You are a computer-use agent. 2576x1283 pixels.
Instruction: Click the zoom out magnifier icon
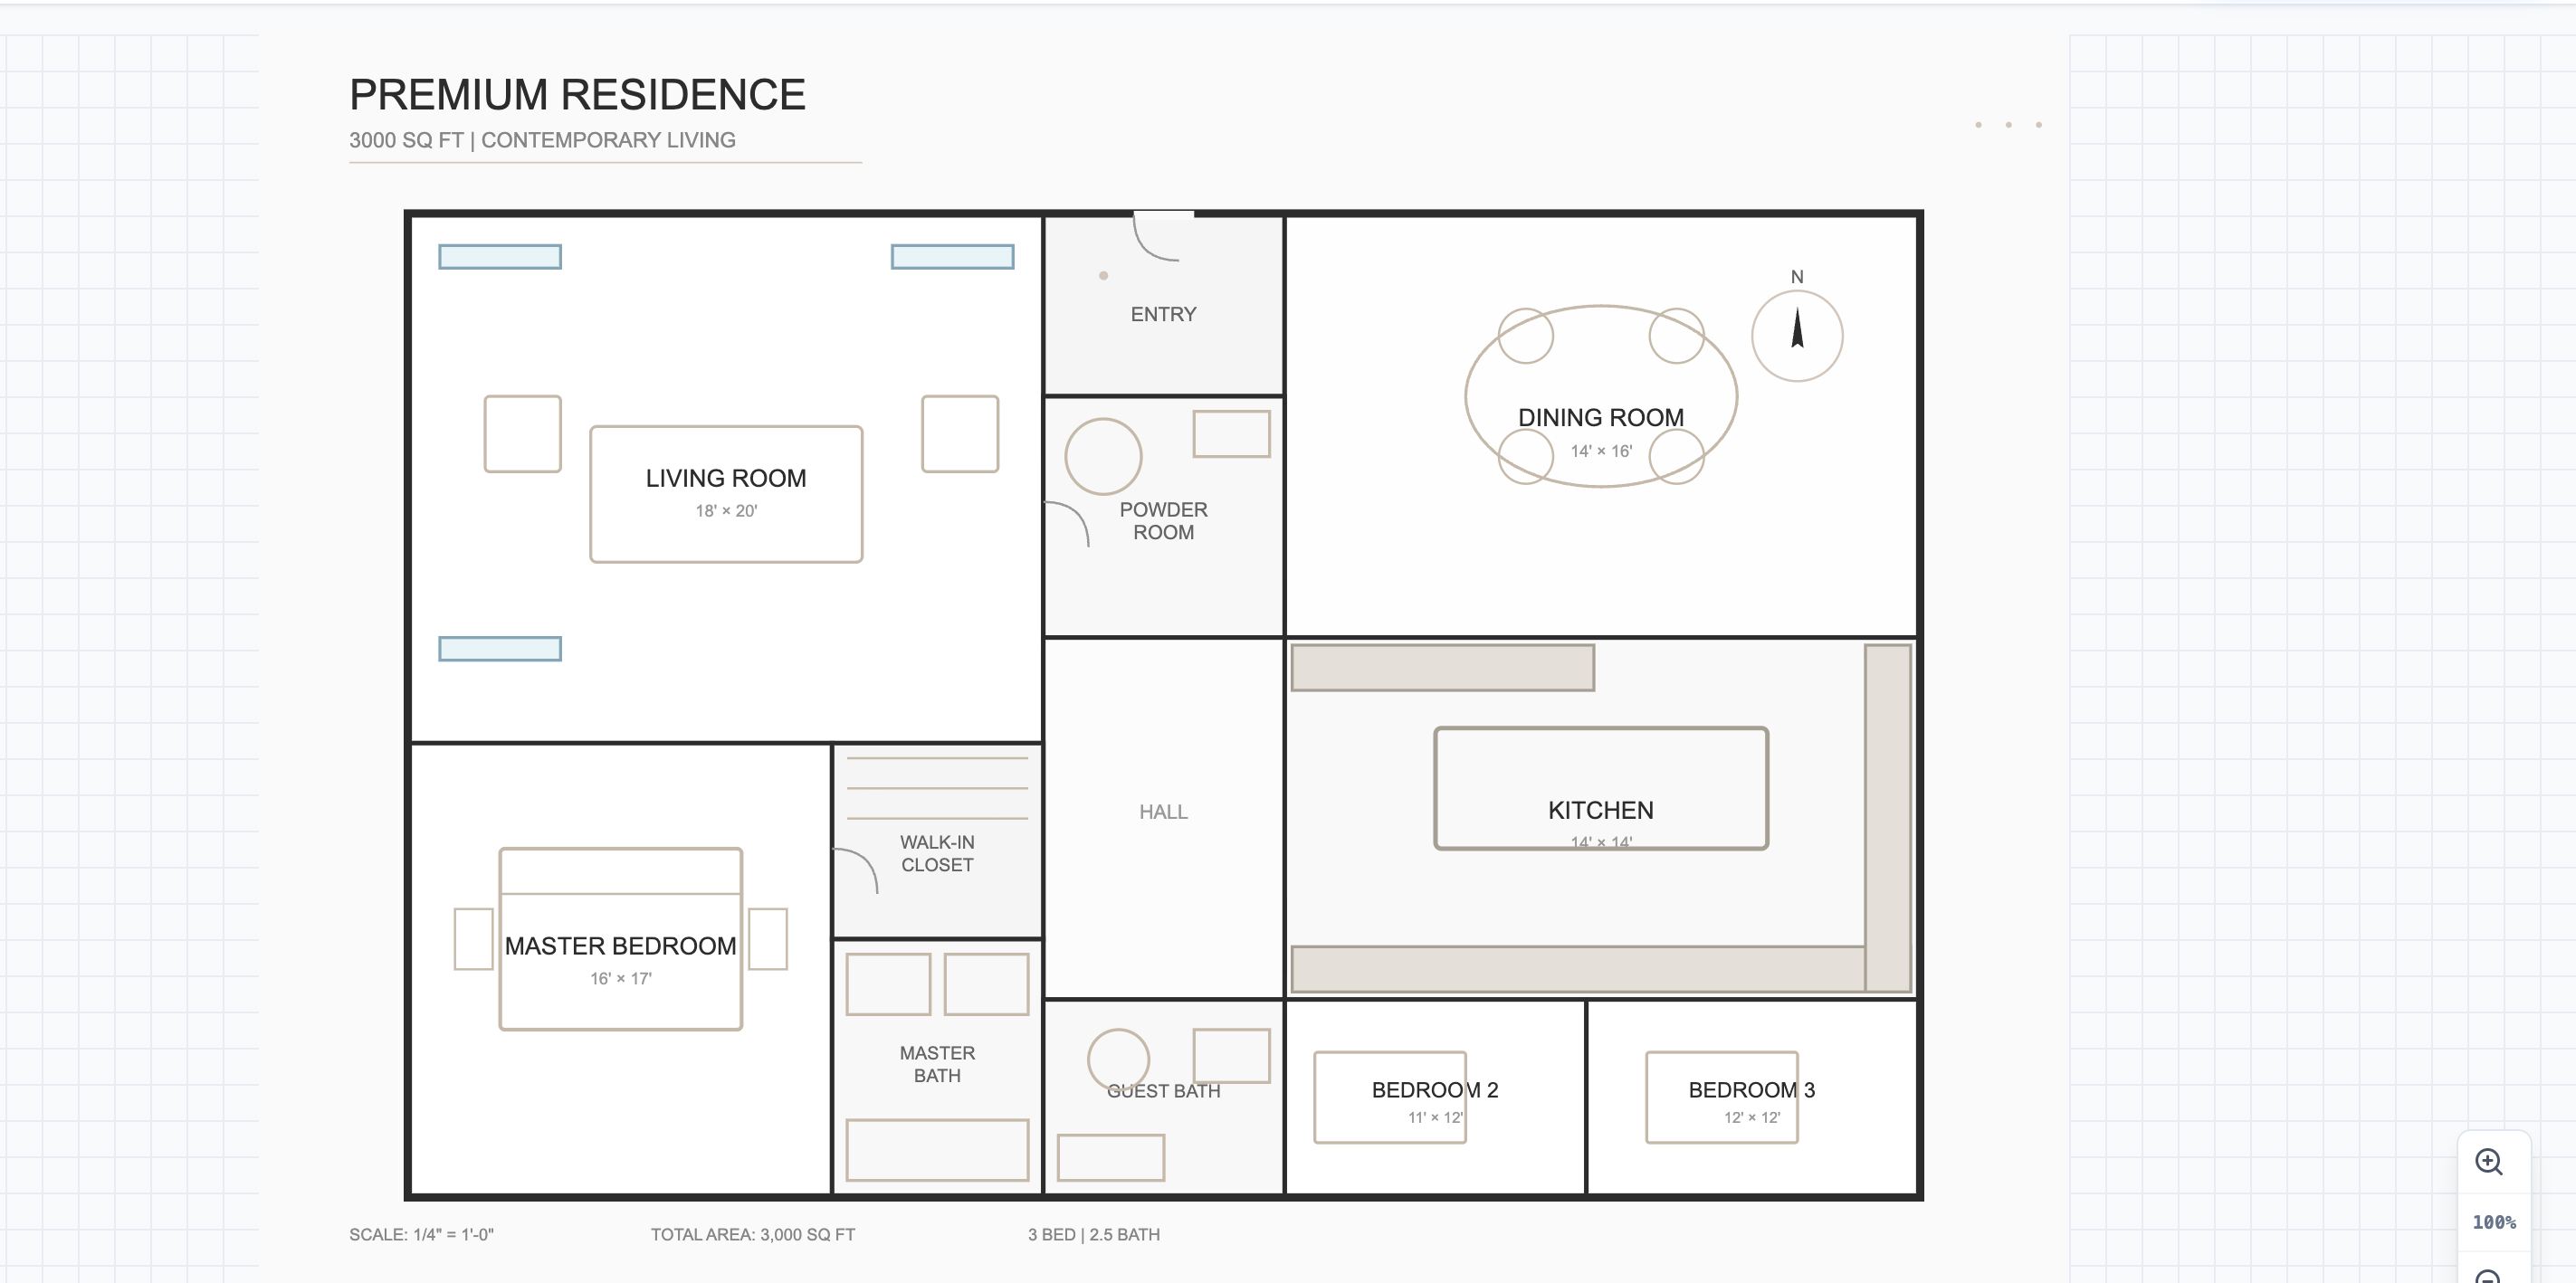click(x=2489, y=1278)
